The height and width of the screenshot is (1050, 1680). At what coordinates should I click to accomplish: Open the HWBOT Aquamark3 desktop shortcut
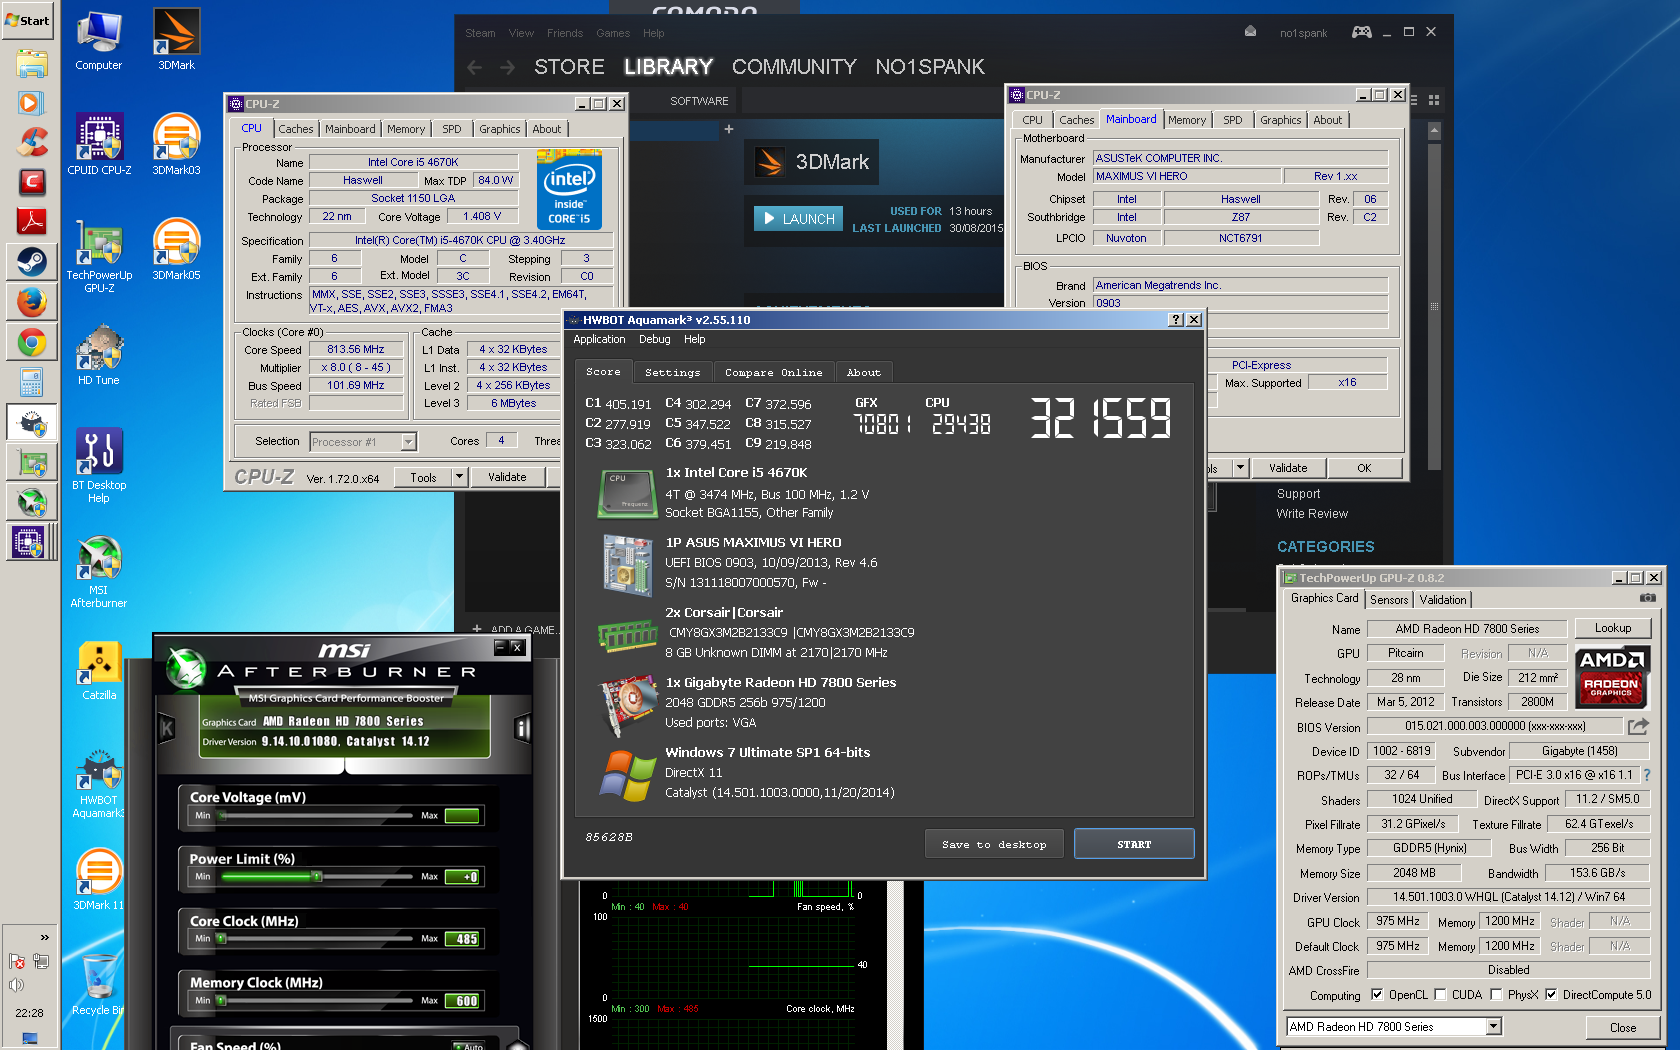pyautogui.click(x=99, y=784)
